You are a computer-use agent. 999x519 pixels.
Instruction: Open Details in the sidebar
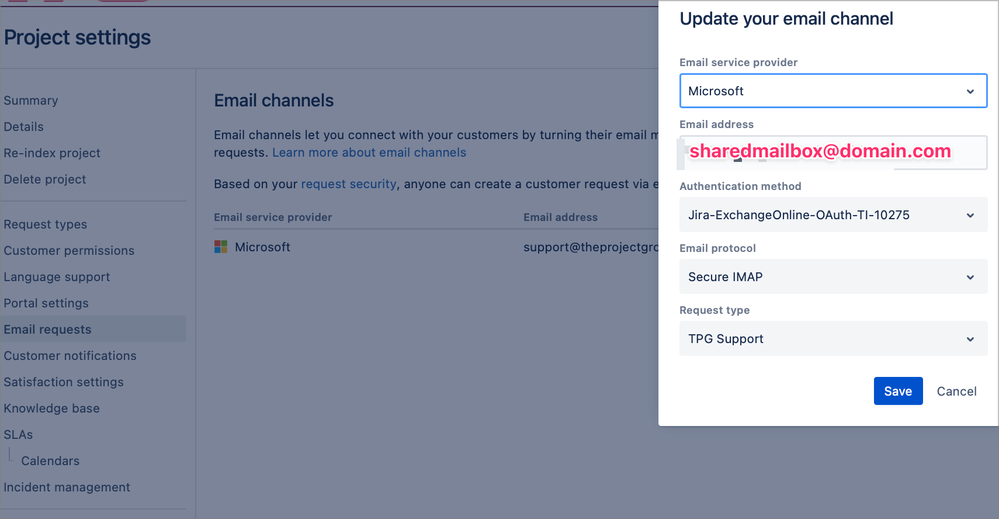tap(24, 127)
